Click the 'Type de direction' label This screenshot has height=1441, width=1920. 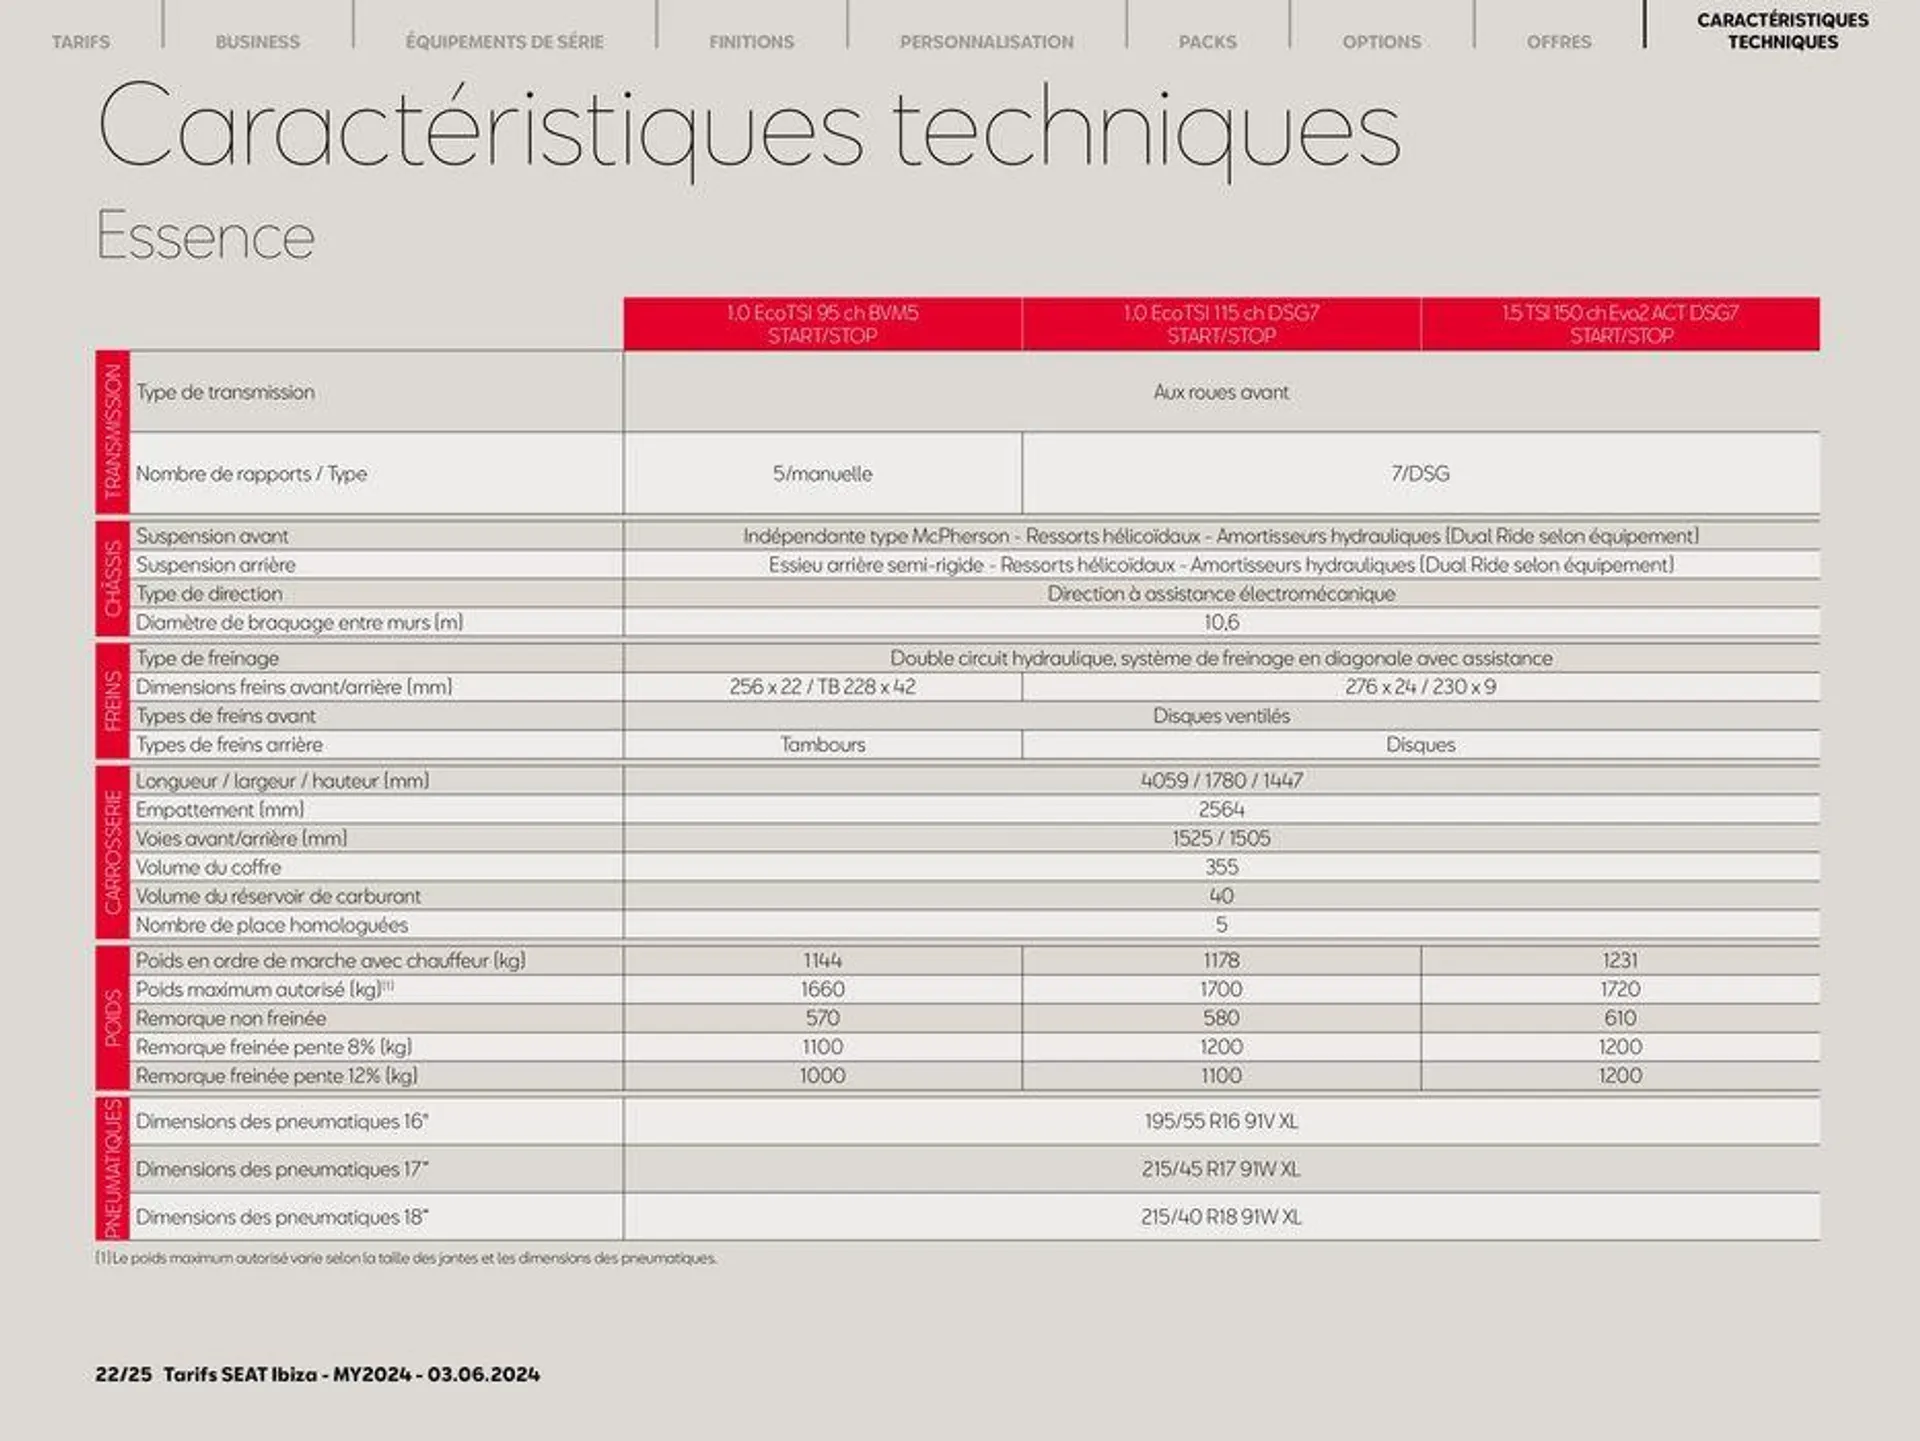click(x=209, y=594)
